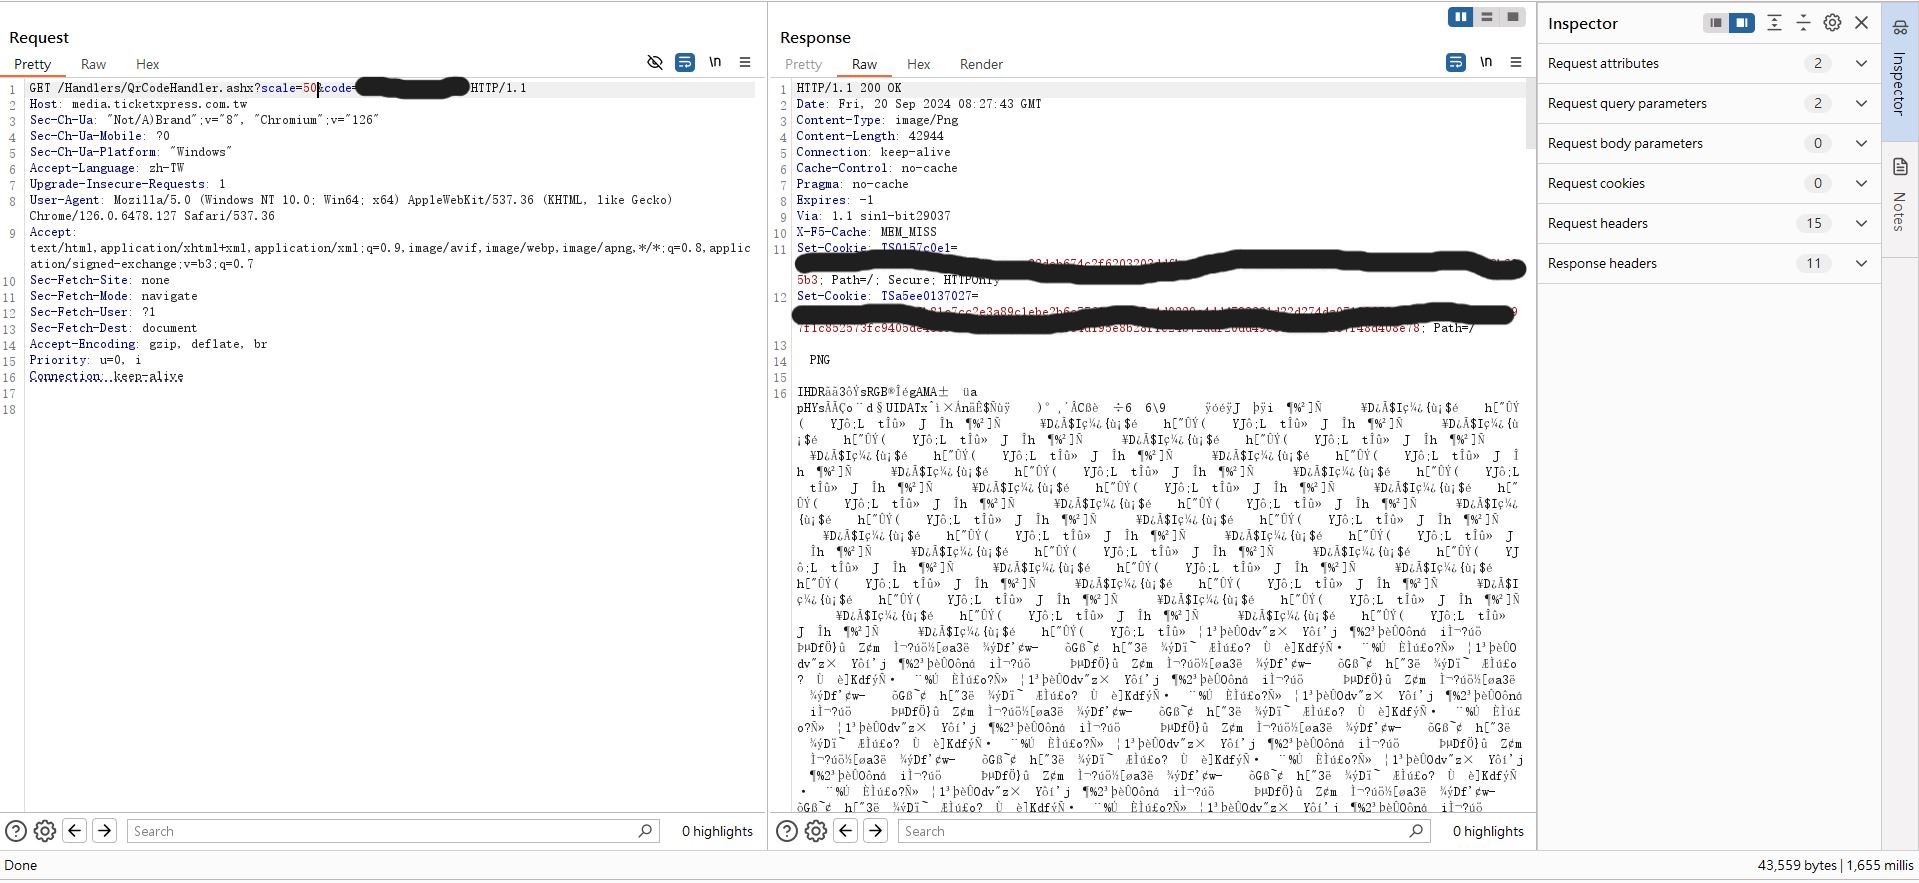Expand Request query parameters section

[1709, 103]
